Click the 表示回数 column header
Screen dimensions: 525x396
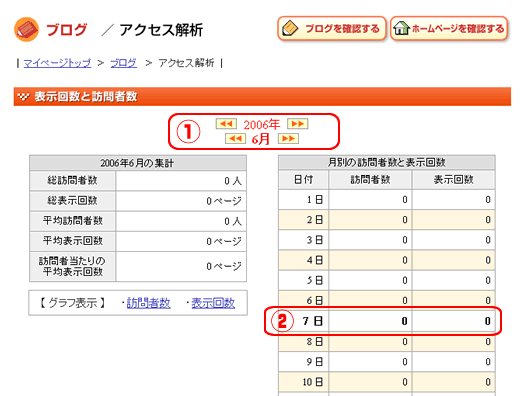[x=454, y=180]
